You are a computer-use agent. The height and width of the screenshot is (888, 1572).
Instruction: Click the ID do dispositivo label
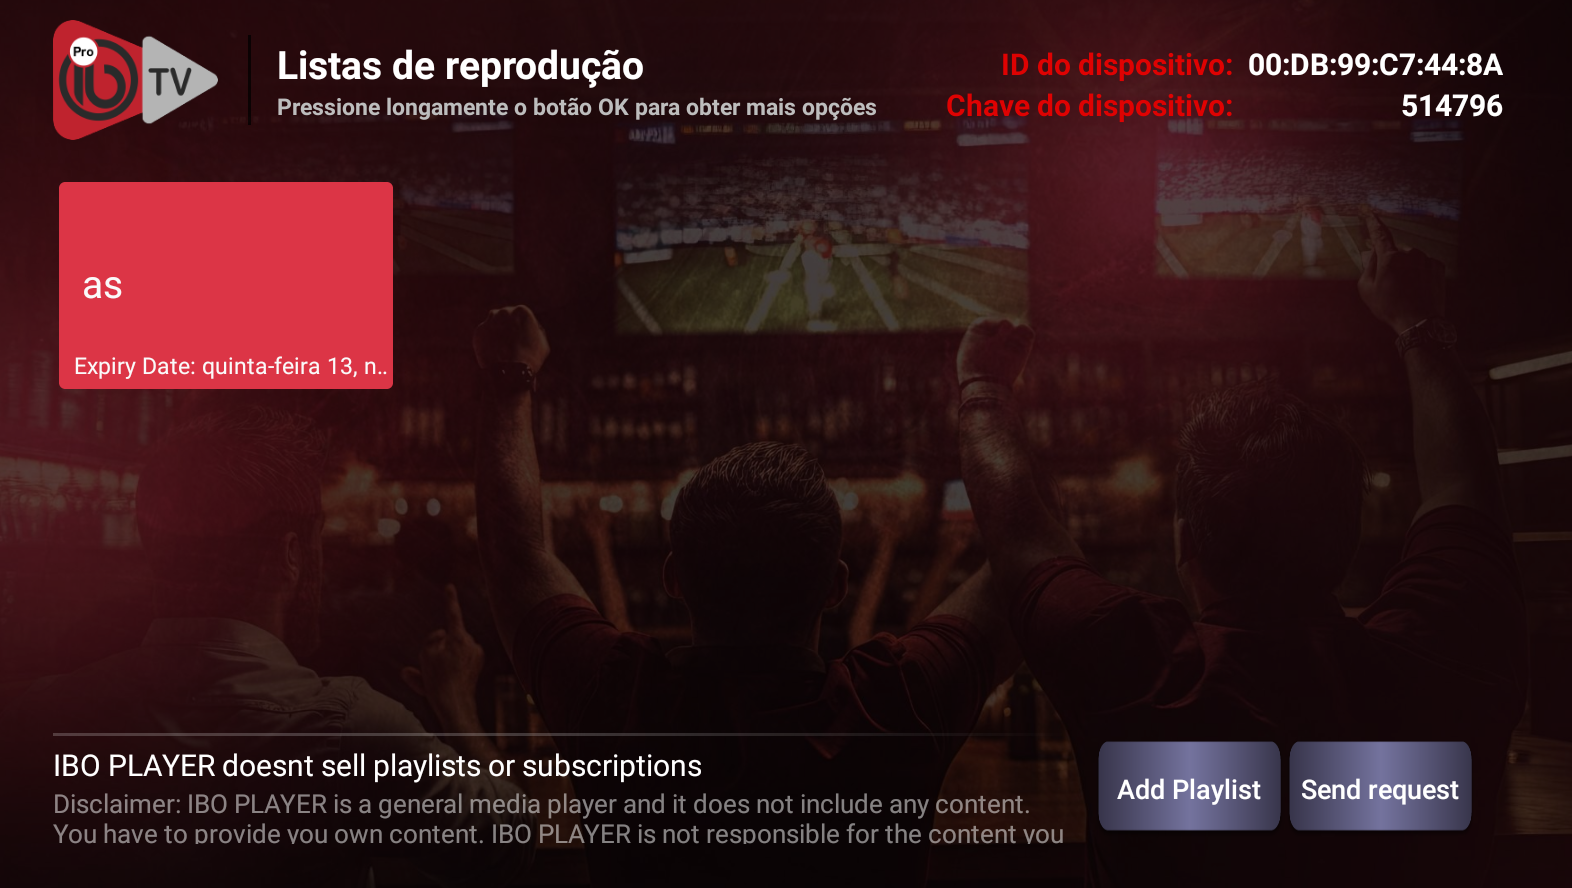pyautogui.click(x=1117, y=65)
